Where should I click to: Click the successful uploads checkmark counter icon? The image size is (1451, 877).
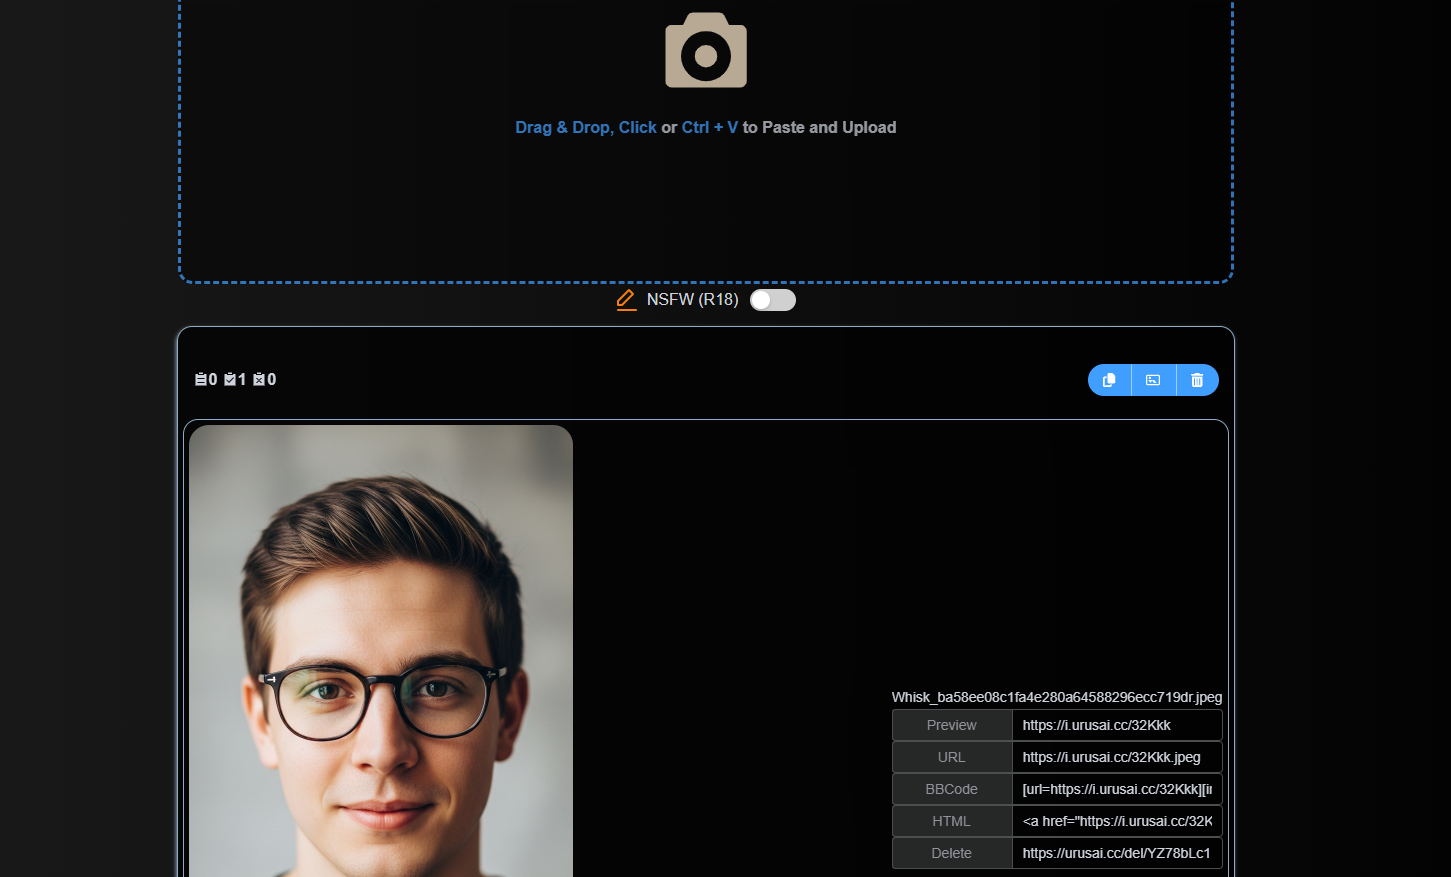coord(230,379)
